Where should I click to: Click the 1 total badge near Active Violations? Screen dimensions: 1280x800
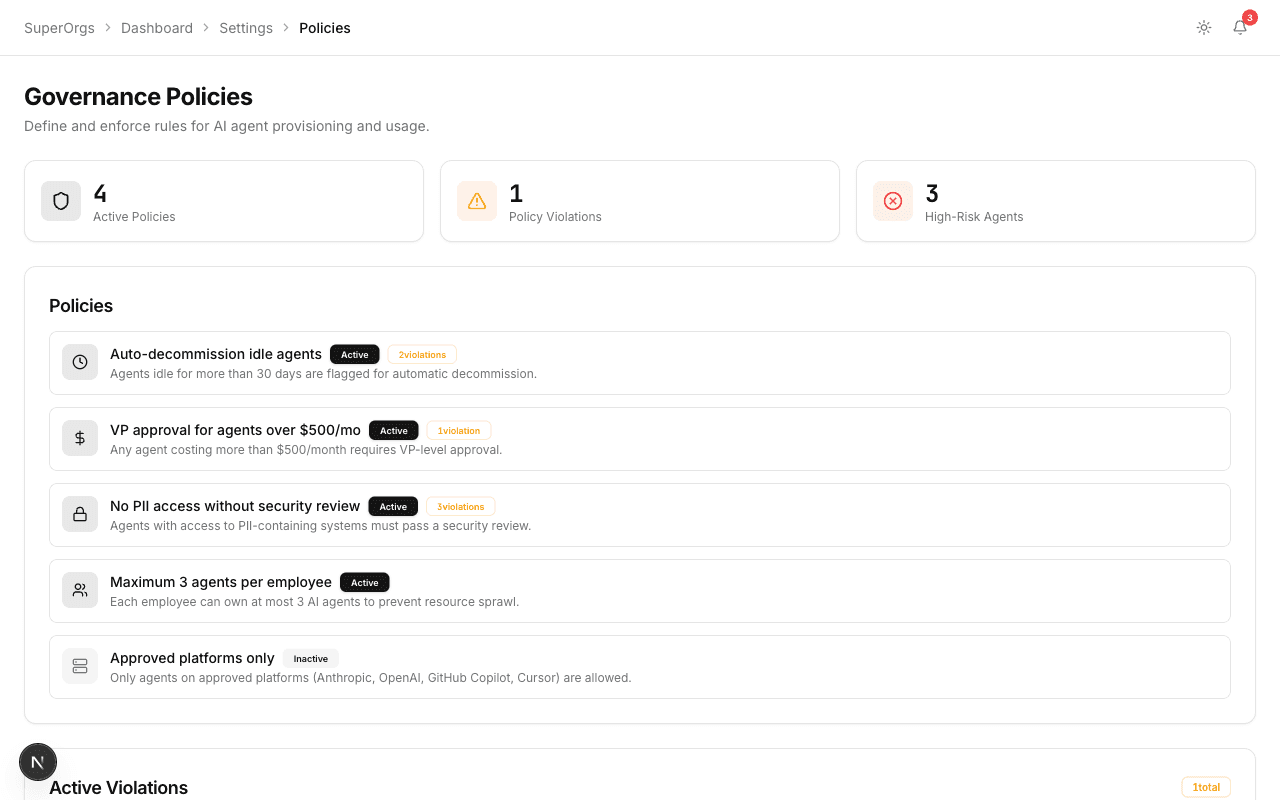[x=1206, y=787]
